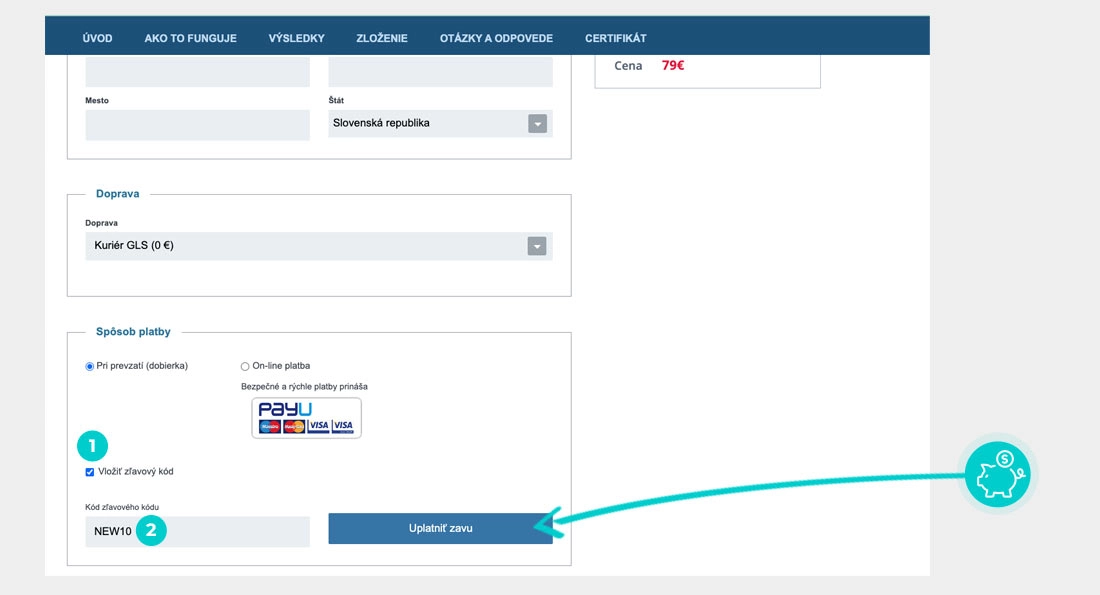Viewport: 1100px width, 595px height.
Task: Click the Uplatniť zavu button
Action: click(441, 528)
